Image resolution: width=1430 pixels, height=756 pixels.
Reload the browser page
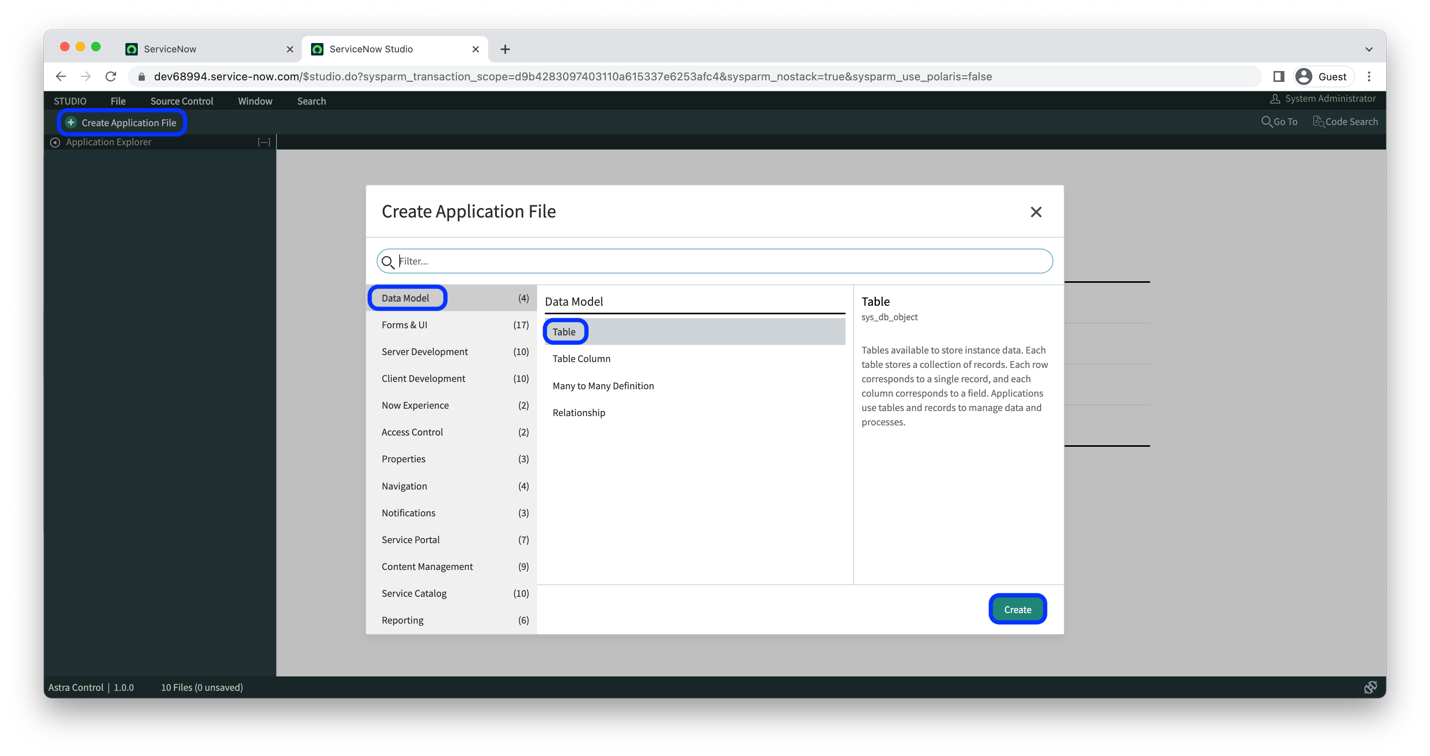pos(111,76)
